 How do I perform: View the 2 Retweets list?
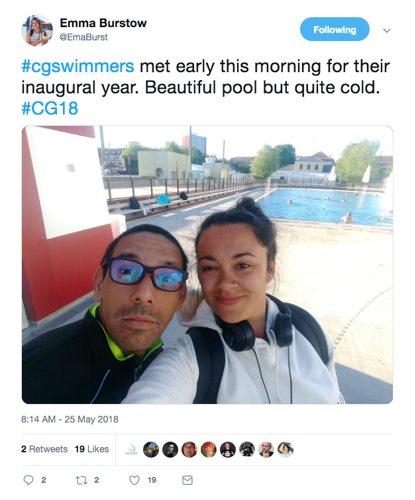pos(44,449)
